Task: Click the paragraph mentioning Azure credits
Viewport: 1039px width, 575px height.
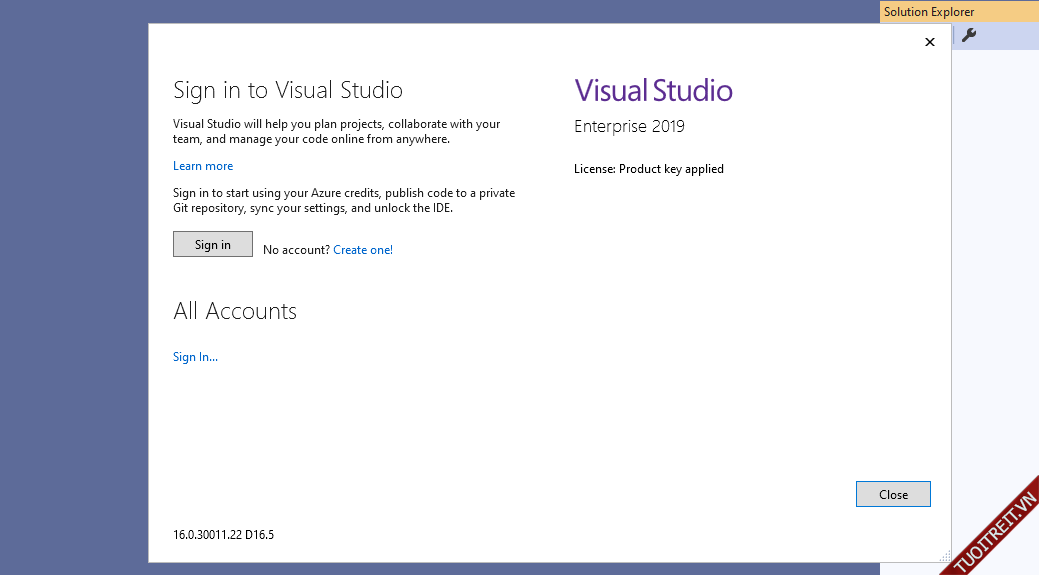Action: point(344,200)
